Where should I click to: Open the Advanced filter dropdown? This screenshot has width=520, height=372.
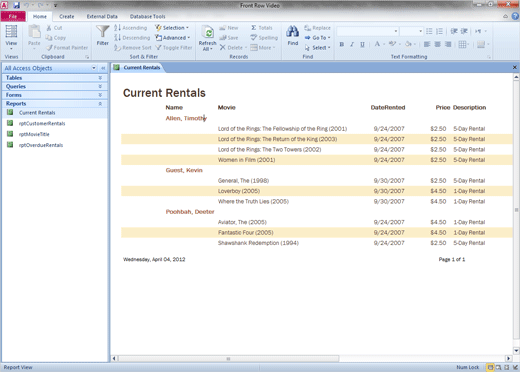[172, 38]
